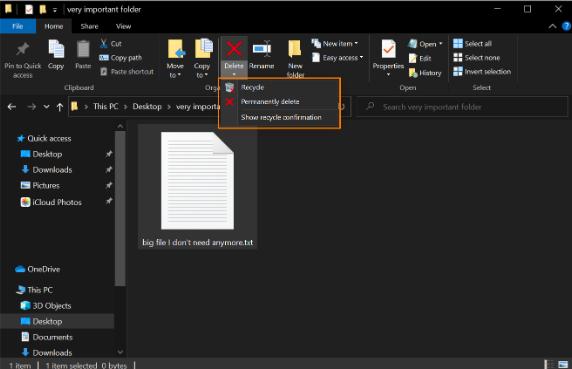
Task: Click the Paste clipboard icon
Action: coord(83,49)
